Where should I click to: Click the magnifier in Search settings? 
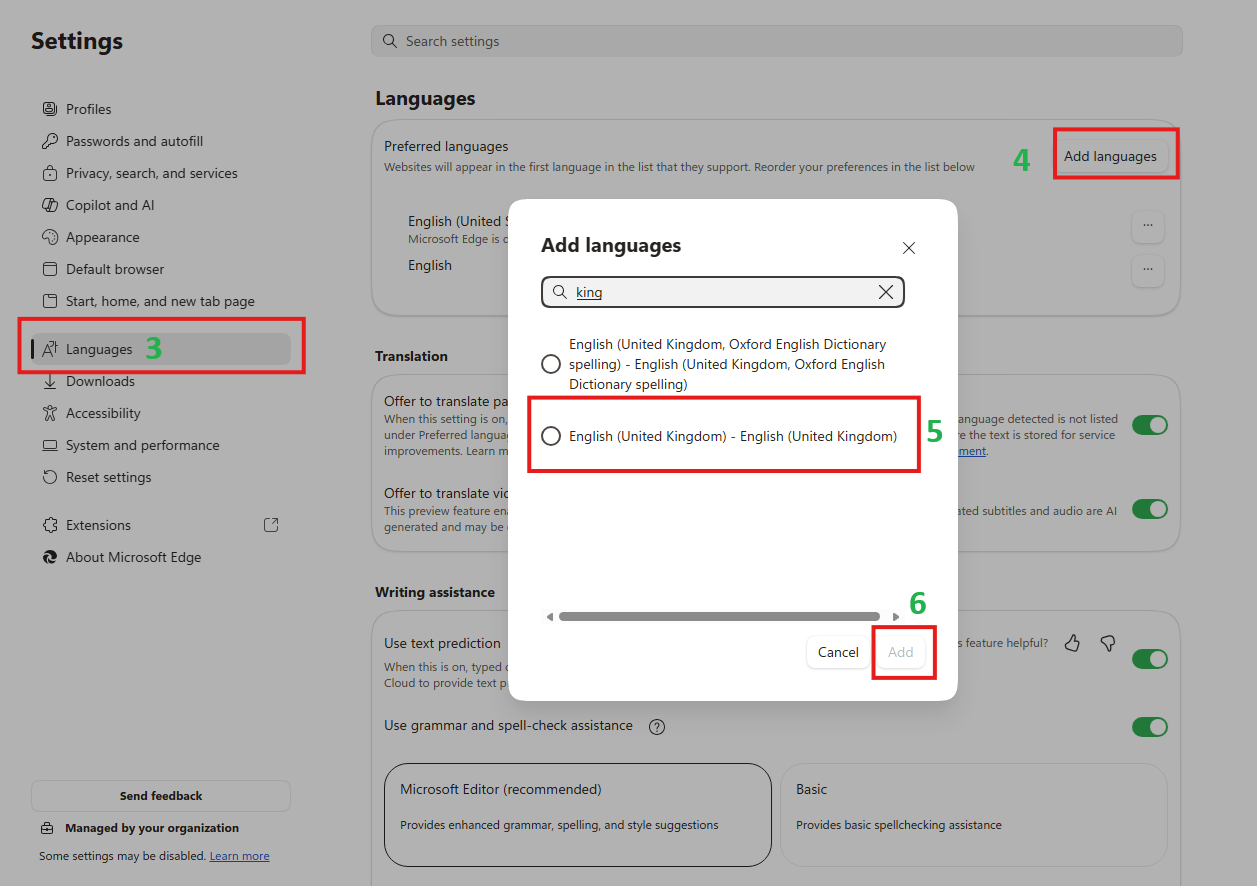[389, 41]
